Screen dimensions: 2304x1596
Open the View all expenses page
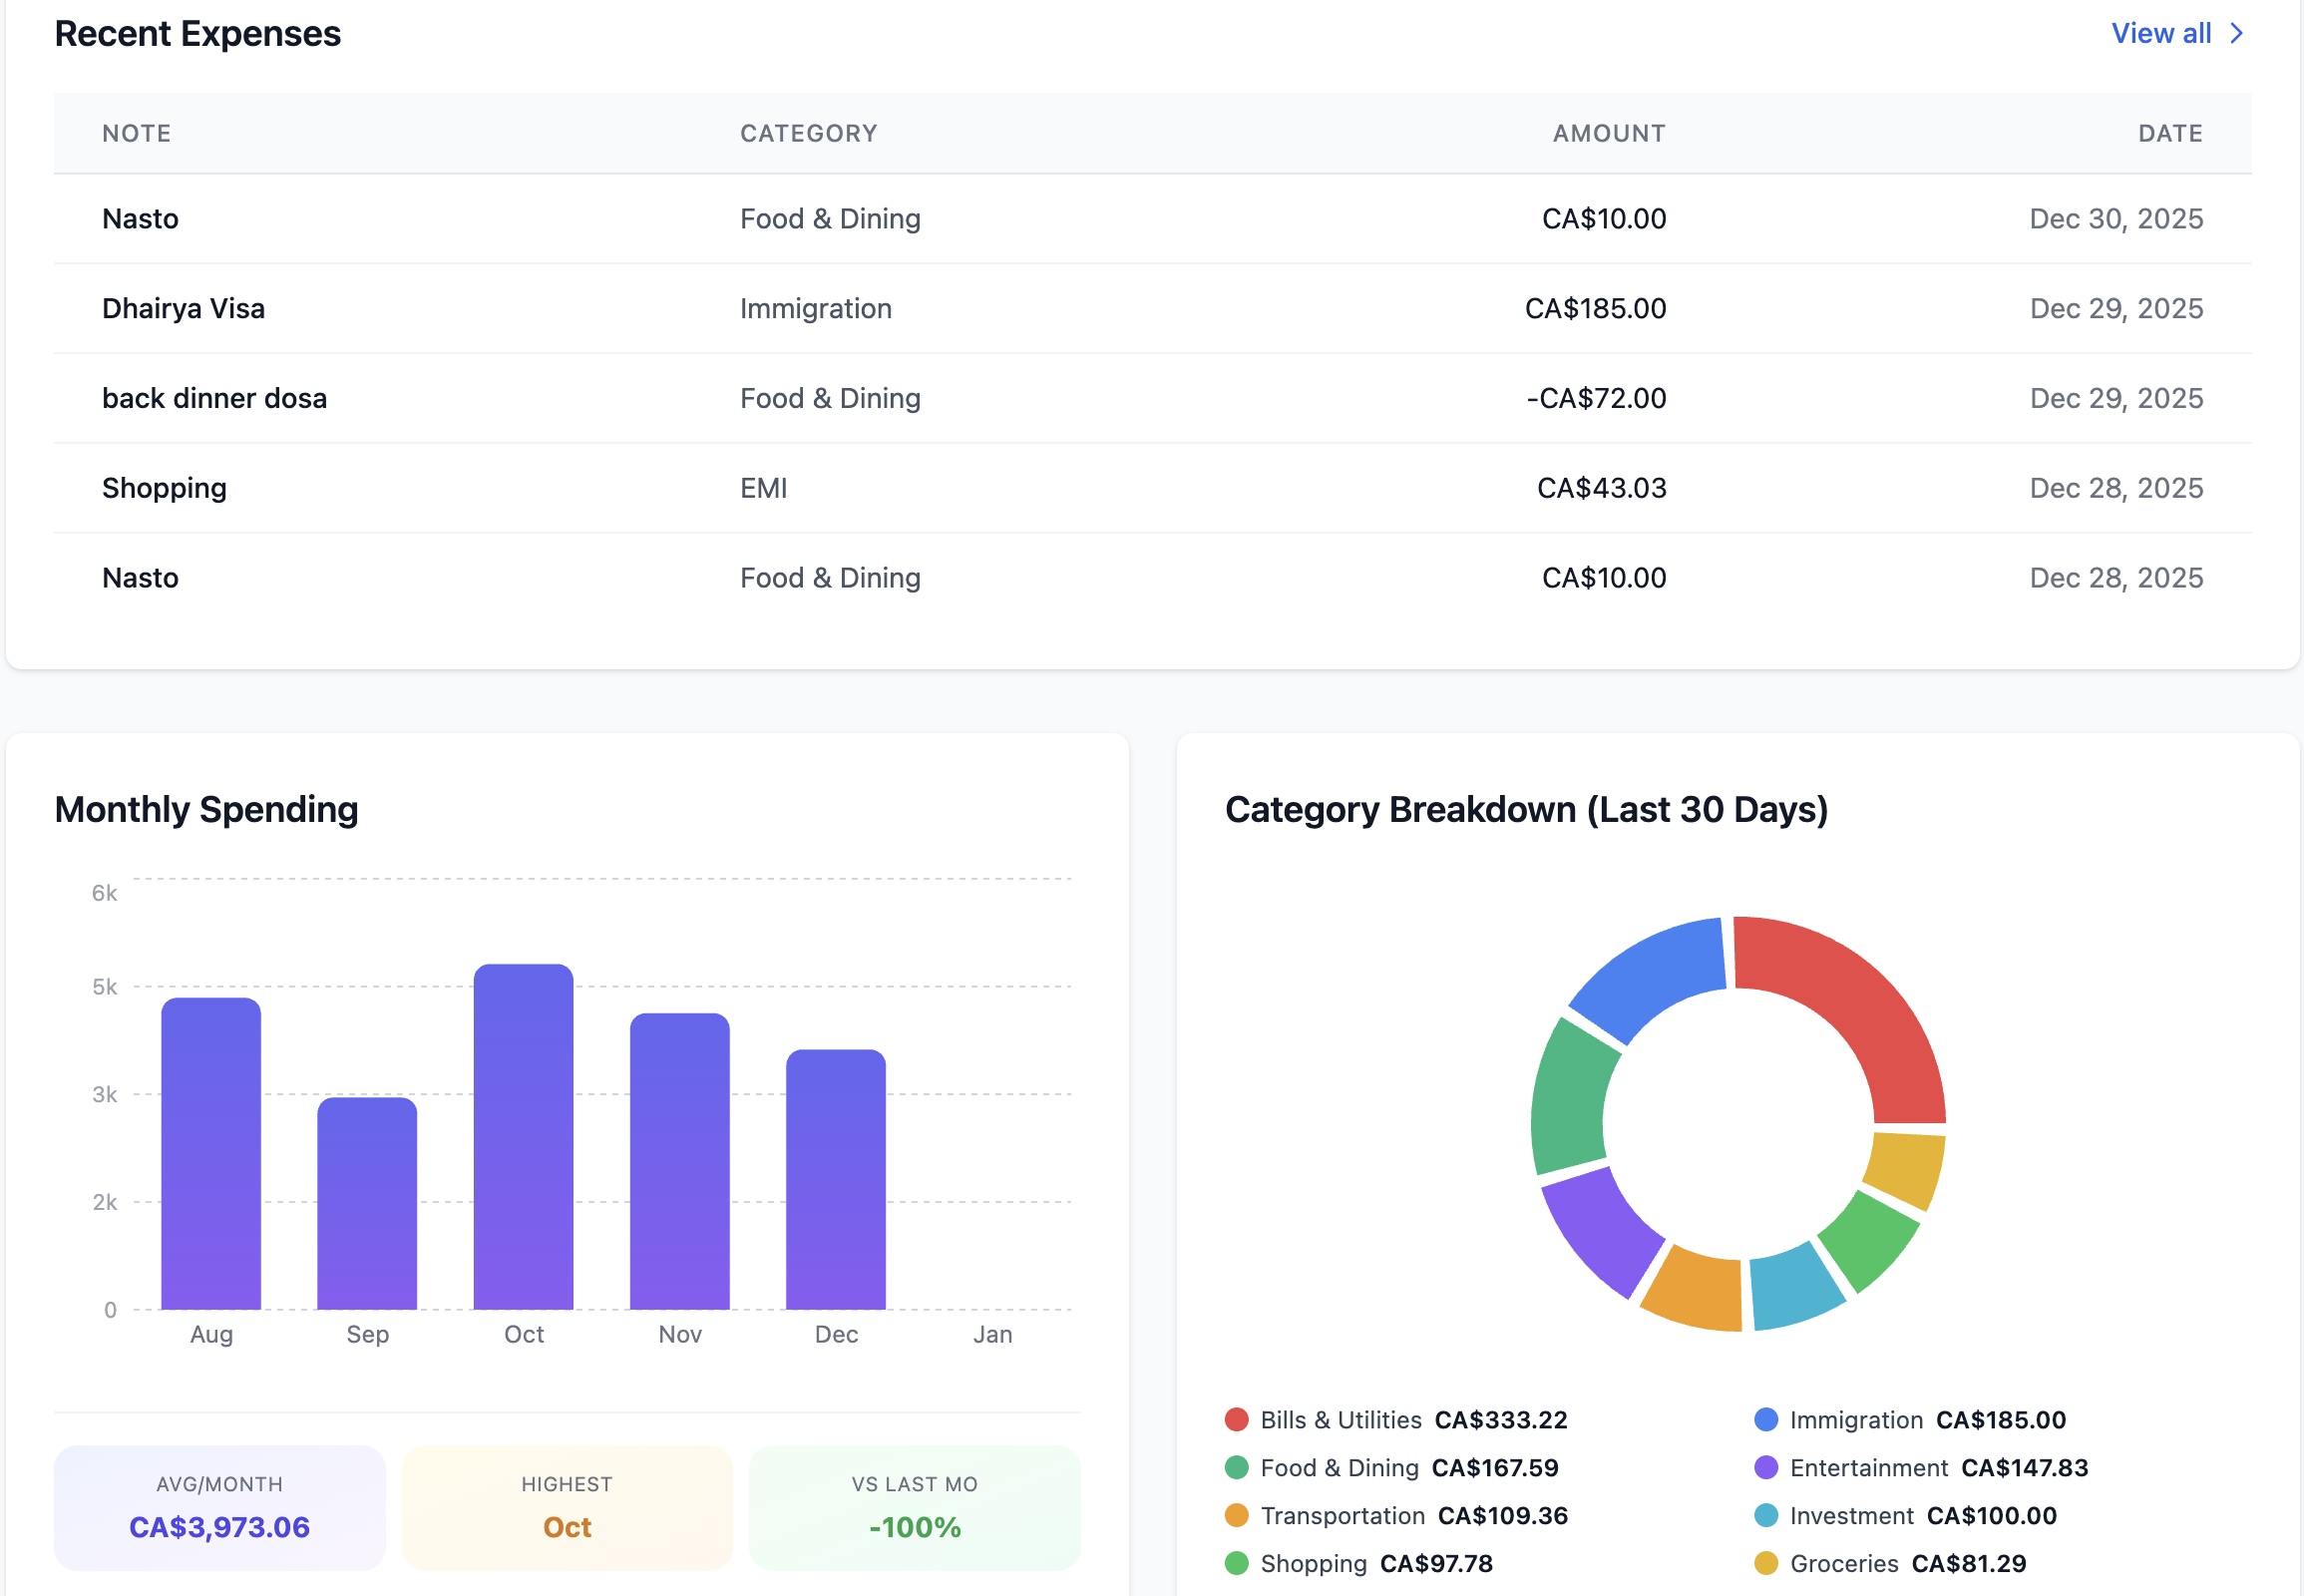pyautogui.click(x=2161, y=33)
